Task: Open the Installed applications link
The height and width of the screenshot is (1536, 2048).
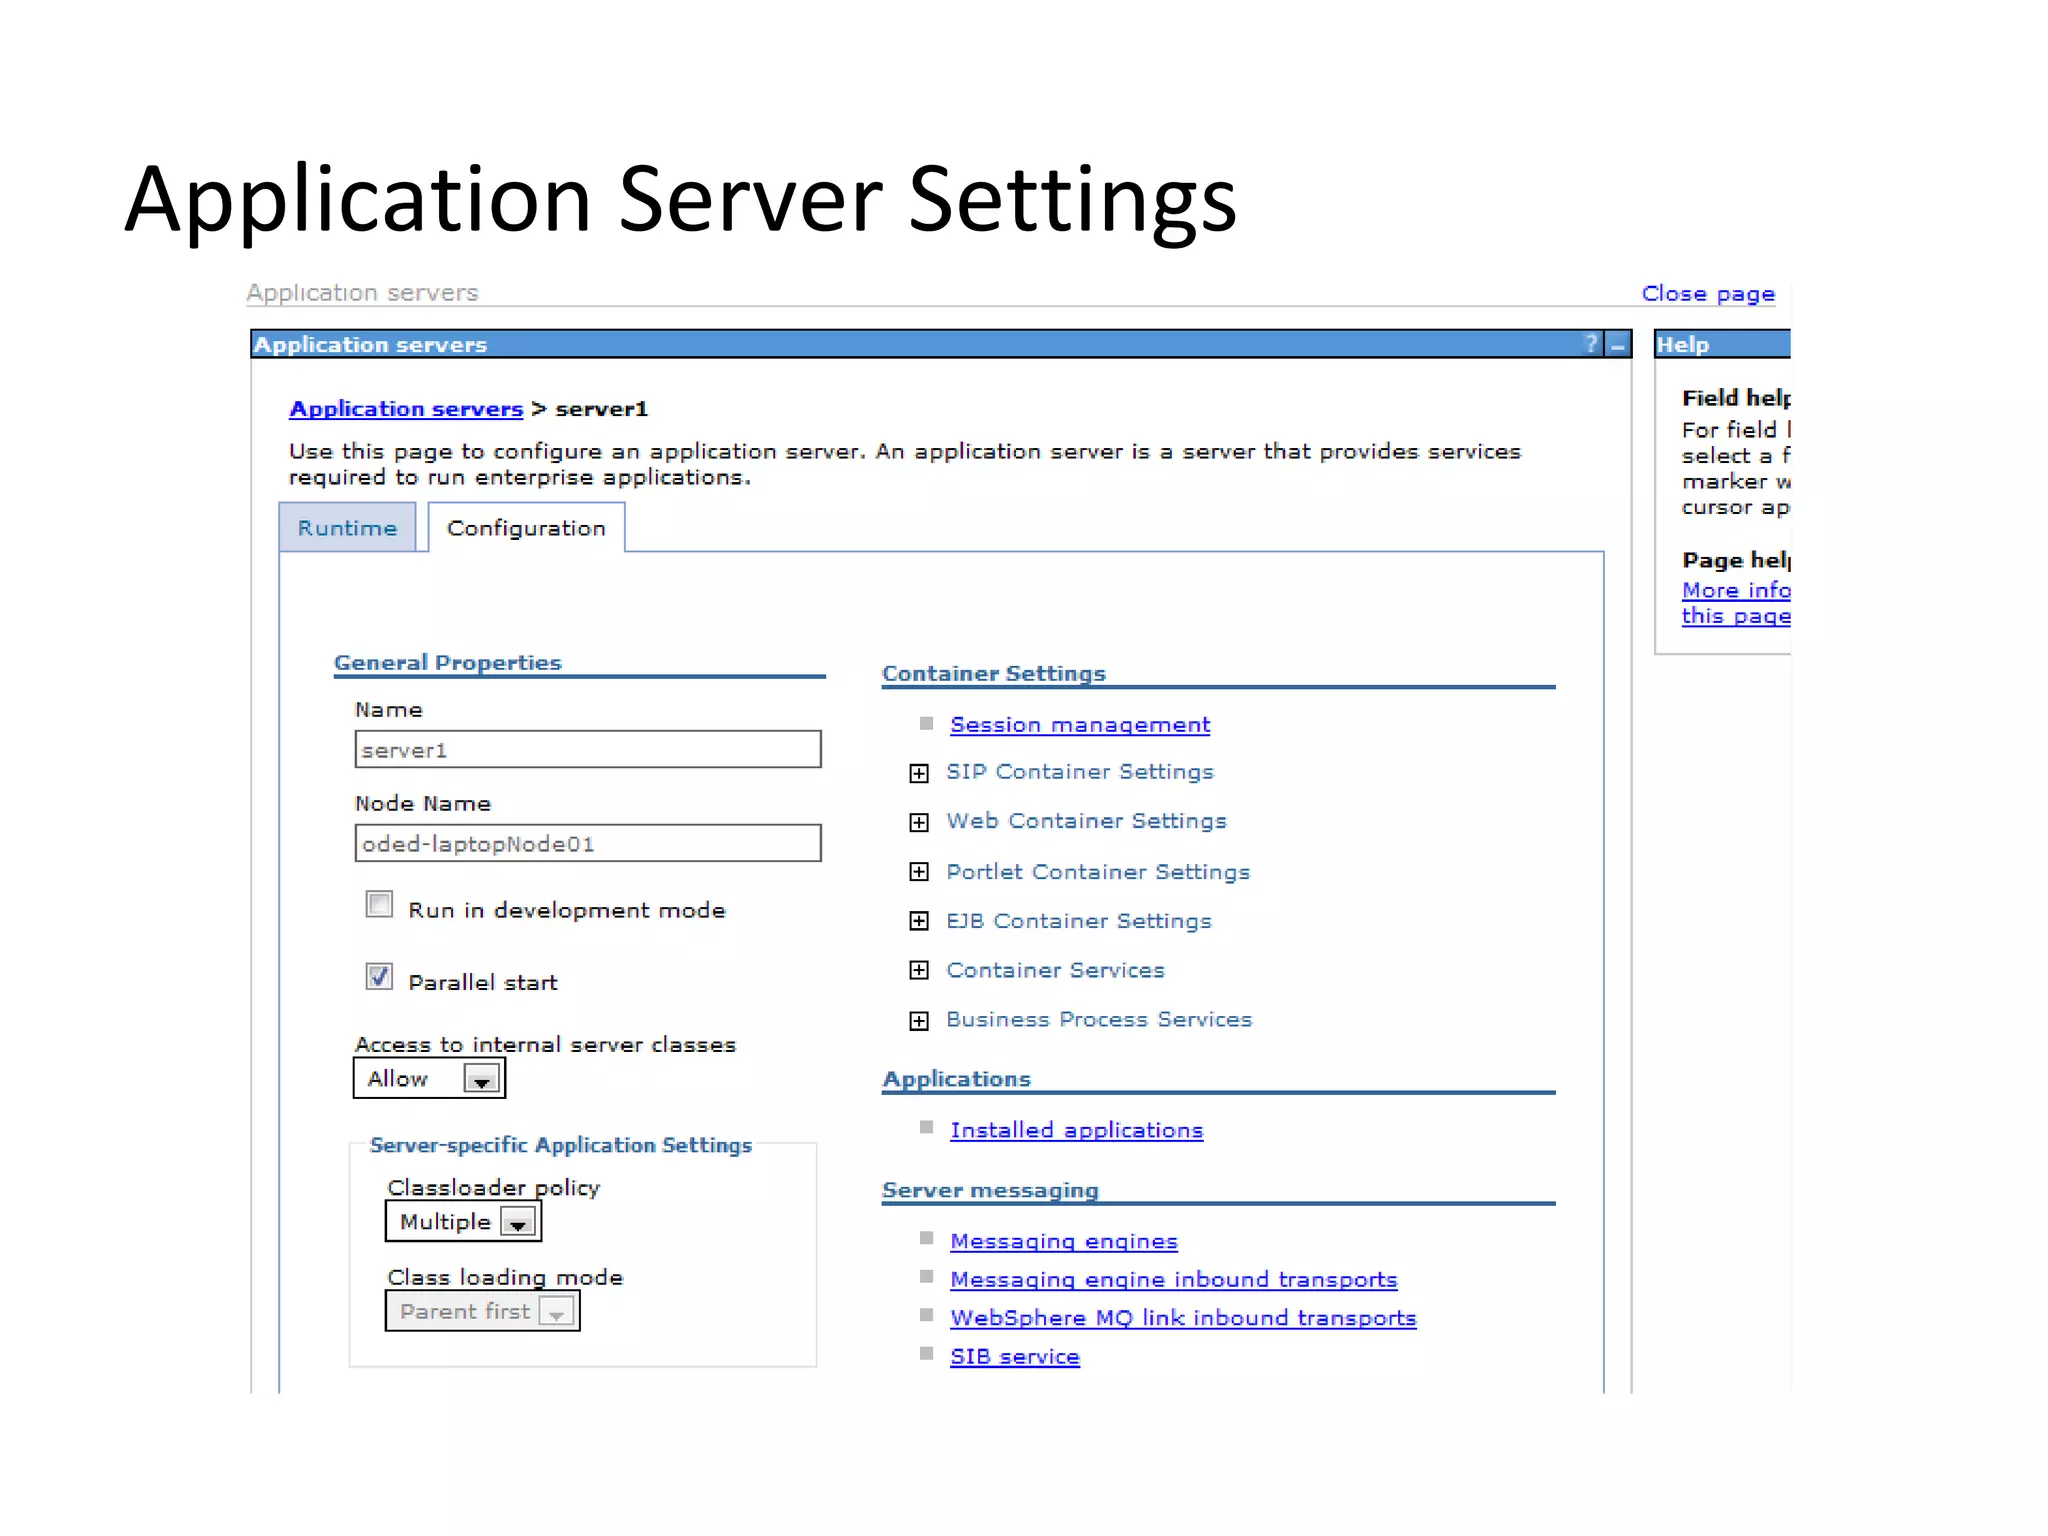Action: tap(1076, 1130)
